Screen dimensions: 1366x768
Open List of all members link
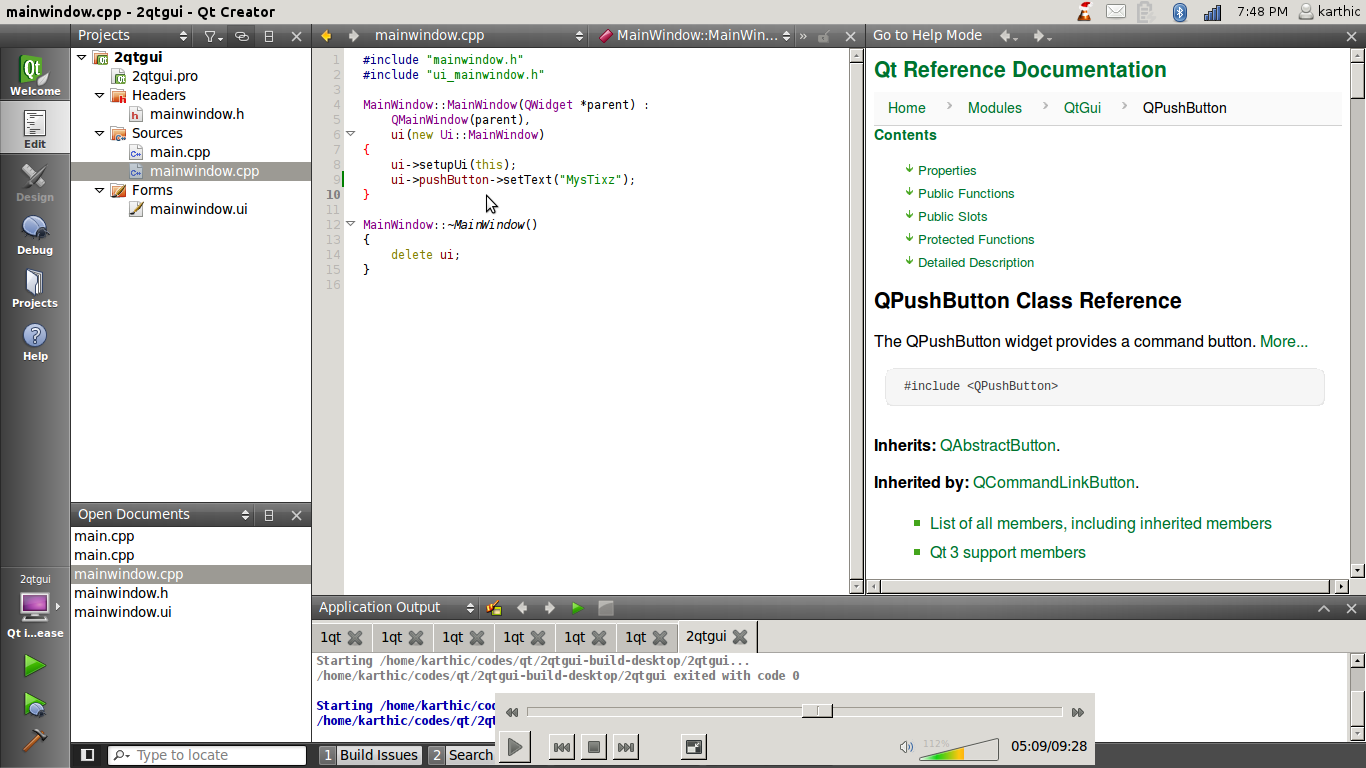(x=1101, y=523)
